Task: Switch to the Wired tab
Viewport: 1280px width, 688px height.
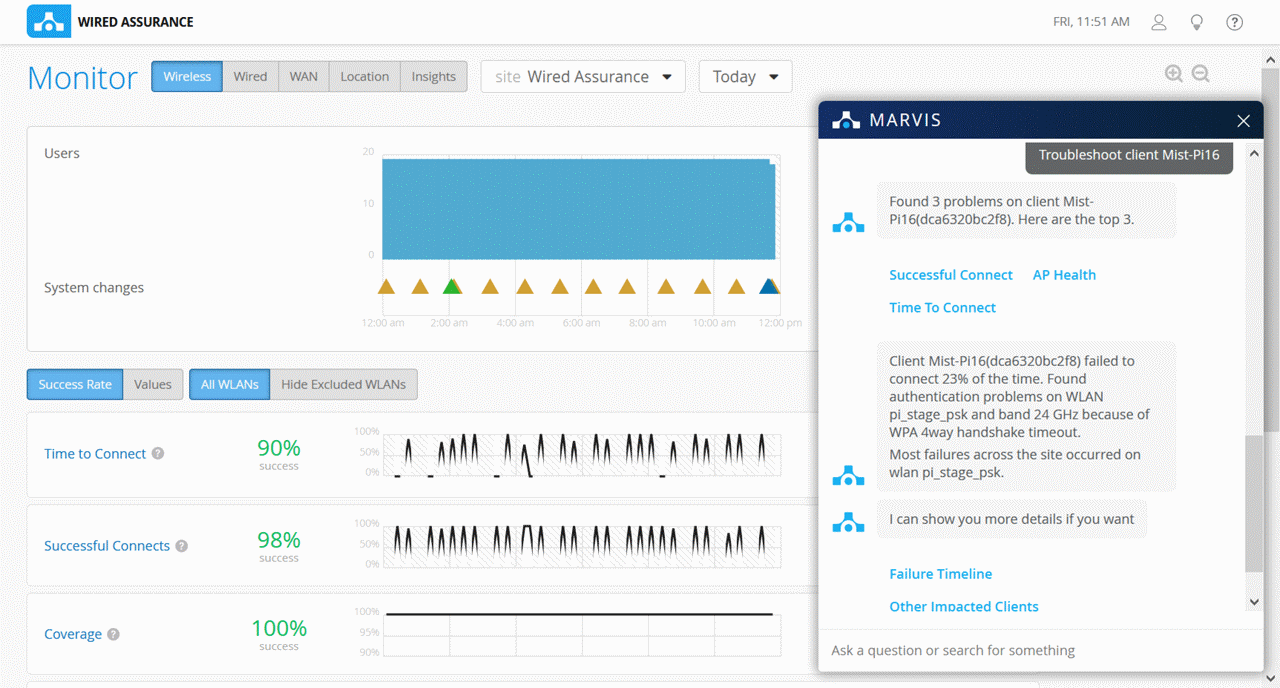Action: [250, 77]
